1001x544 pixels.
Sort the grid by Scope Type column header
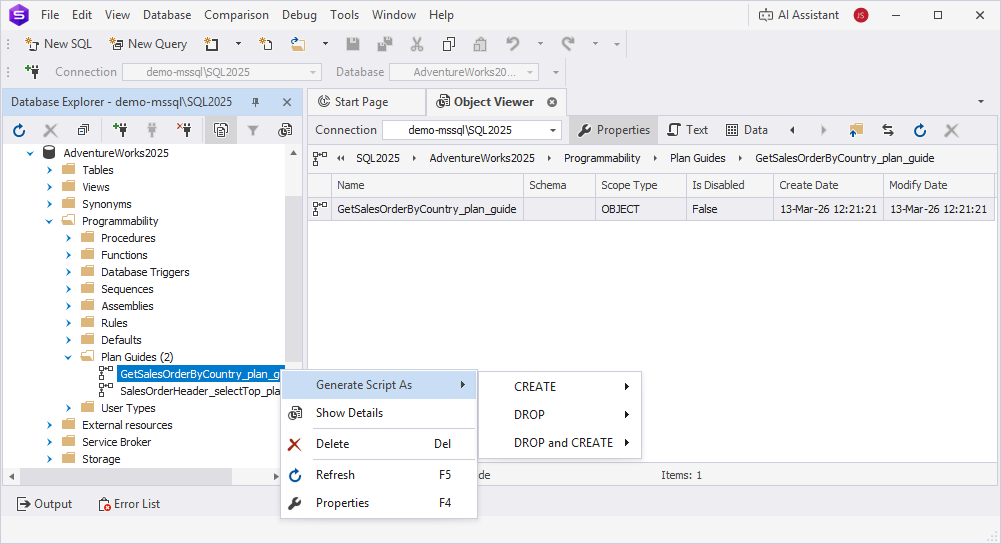coord(640,185)
